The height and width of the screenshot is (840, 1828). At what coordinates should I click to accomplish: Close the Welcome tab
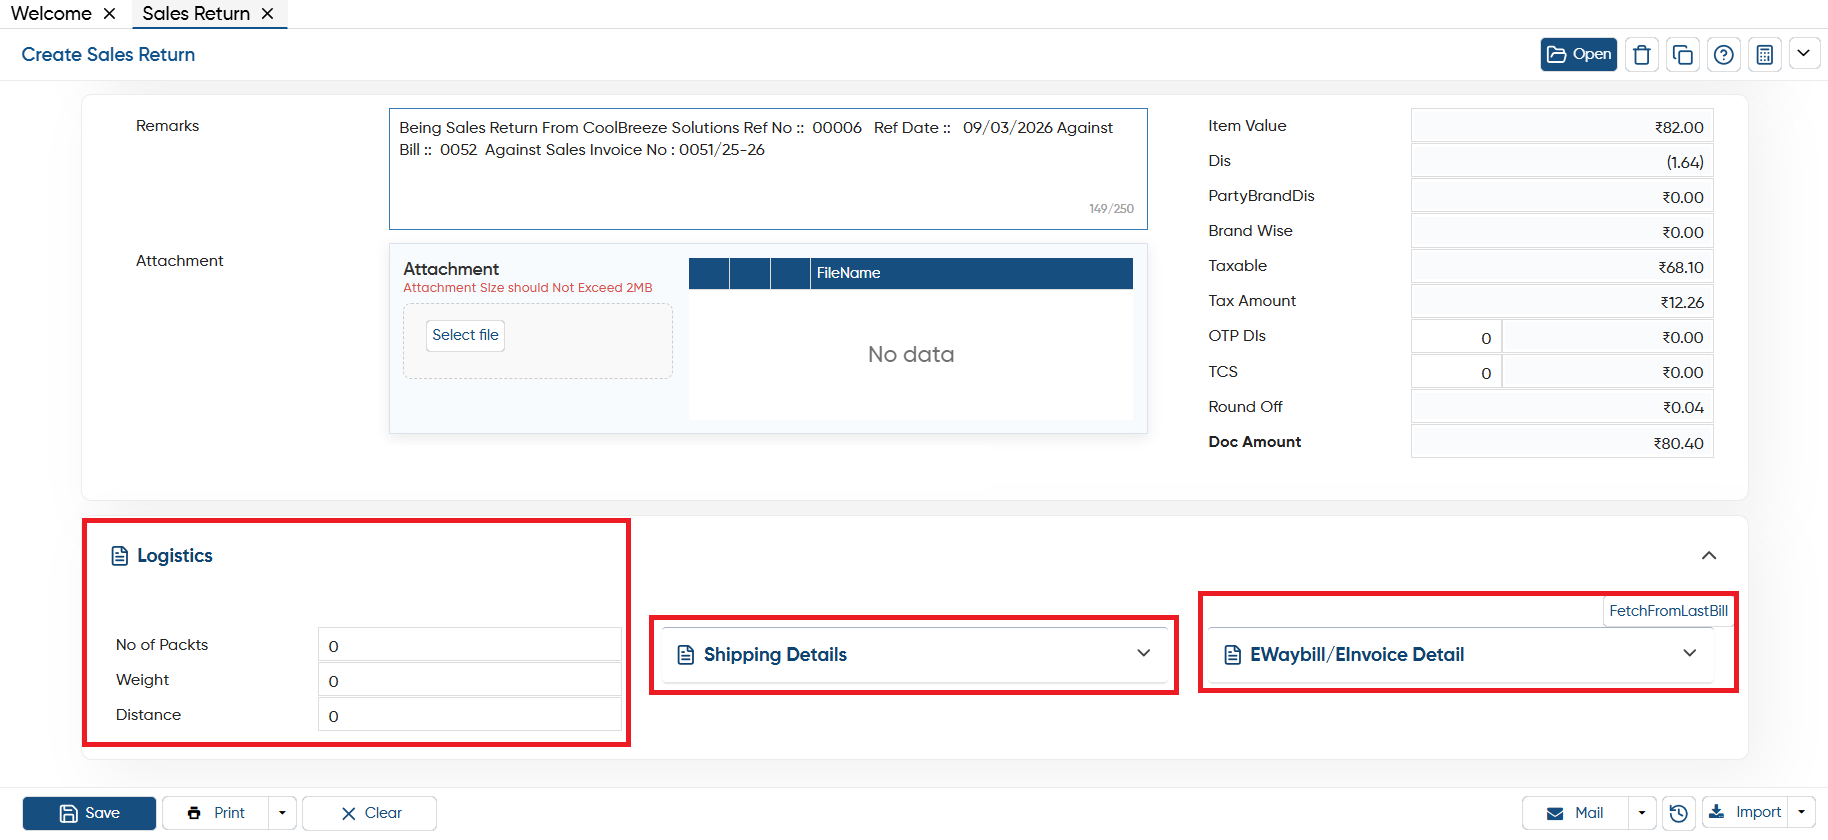pos(110,13)
